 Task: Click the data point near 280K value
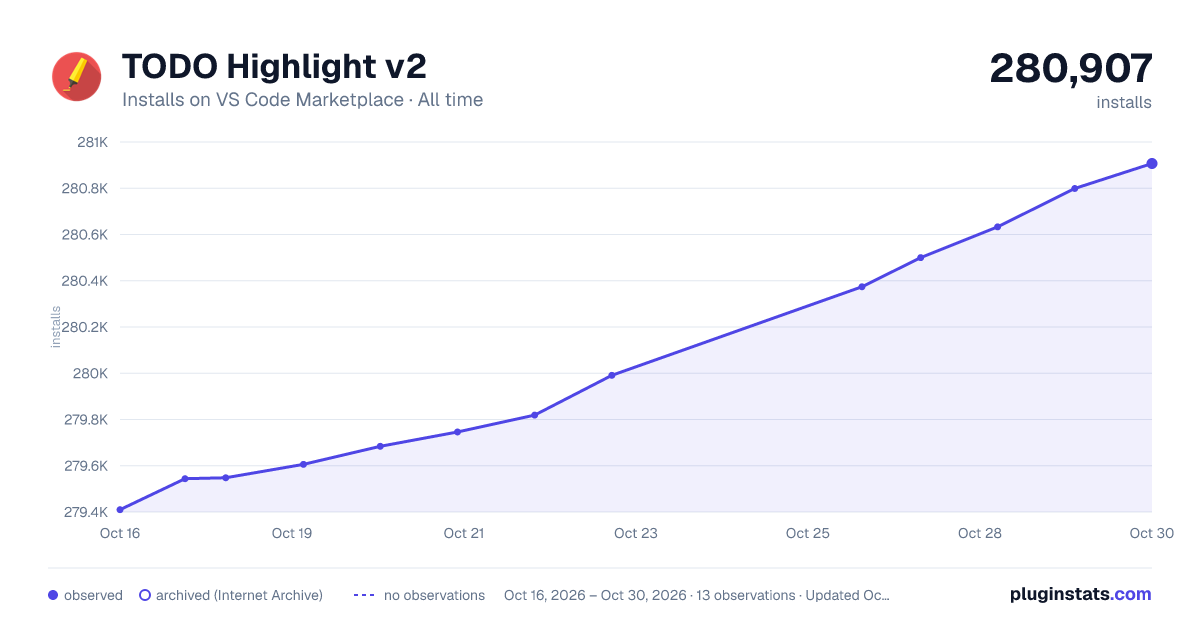coord(612,375)
